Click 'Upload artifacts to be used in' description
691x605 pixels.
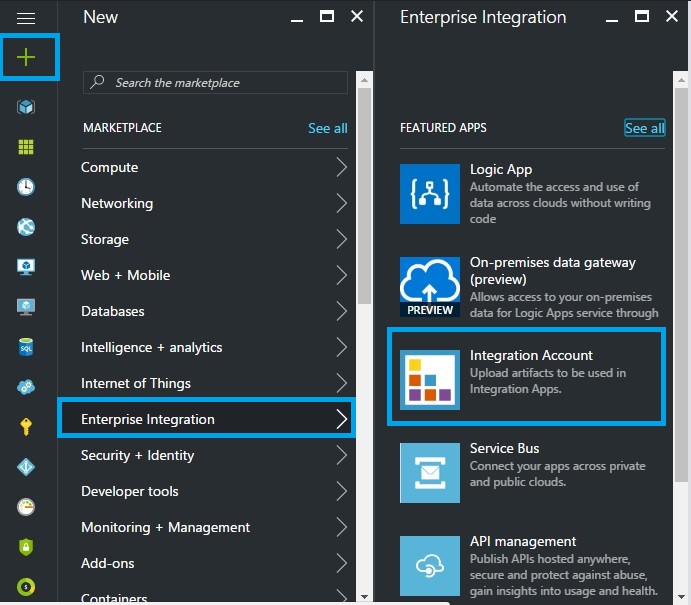[x=548, y=373]
